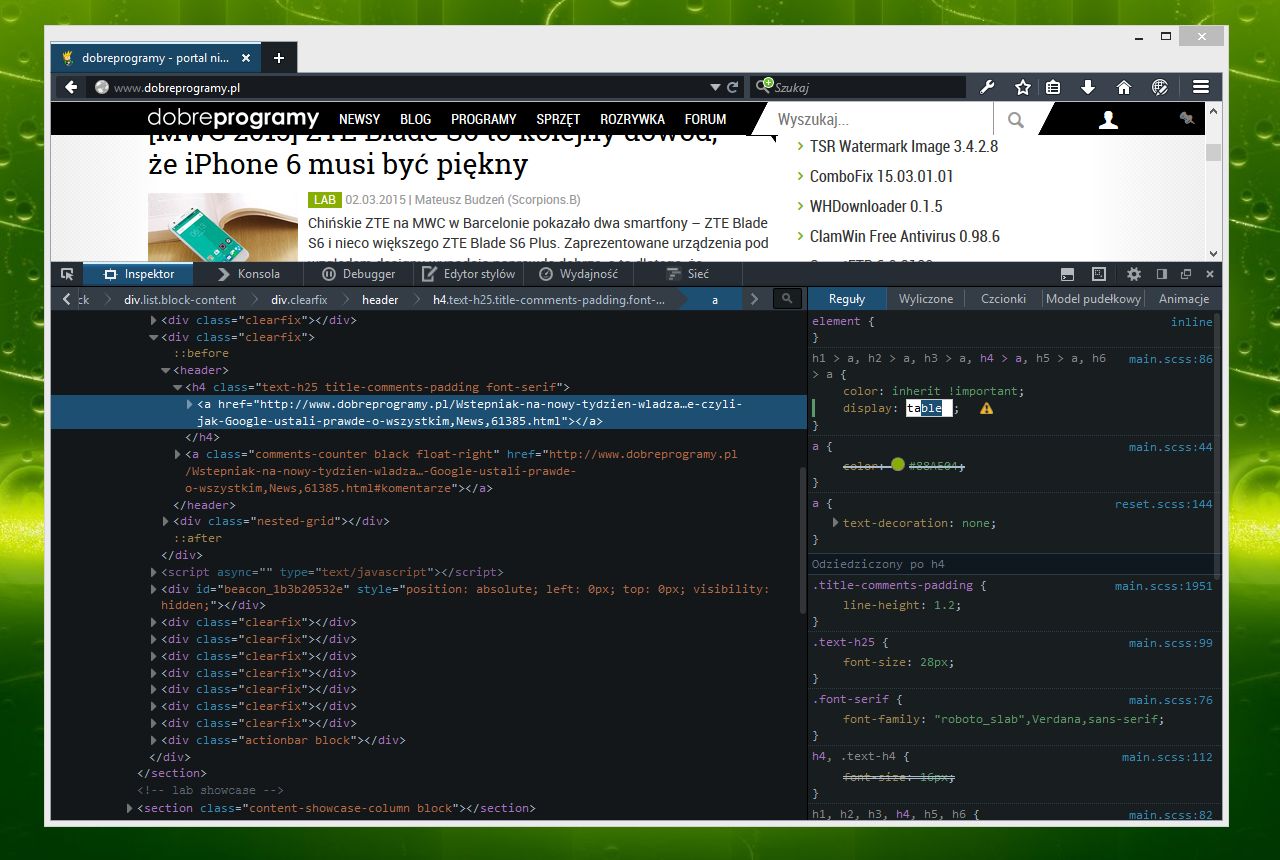Open TSR Watermark Image 3.4.2.8 link
Image resolution: width=1280 pixels, height=860 pixels.
[904, 146]
